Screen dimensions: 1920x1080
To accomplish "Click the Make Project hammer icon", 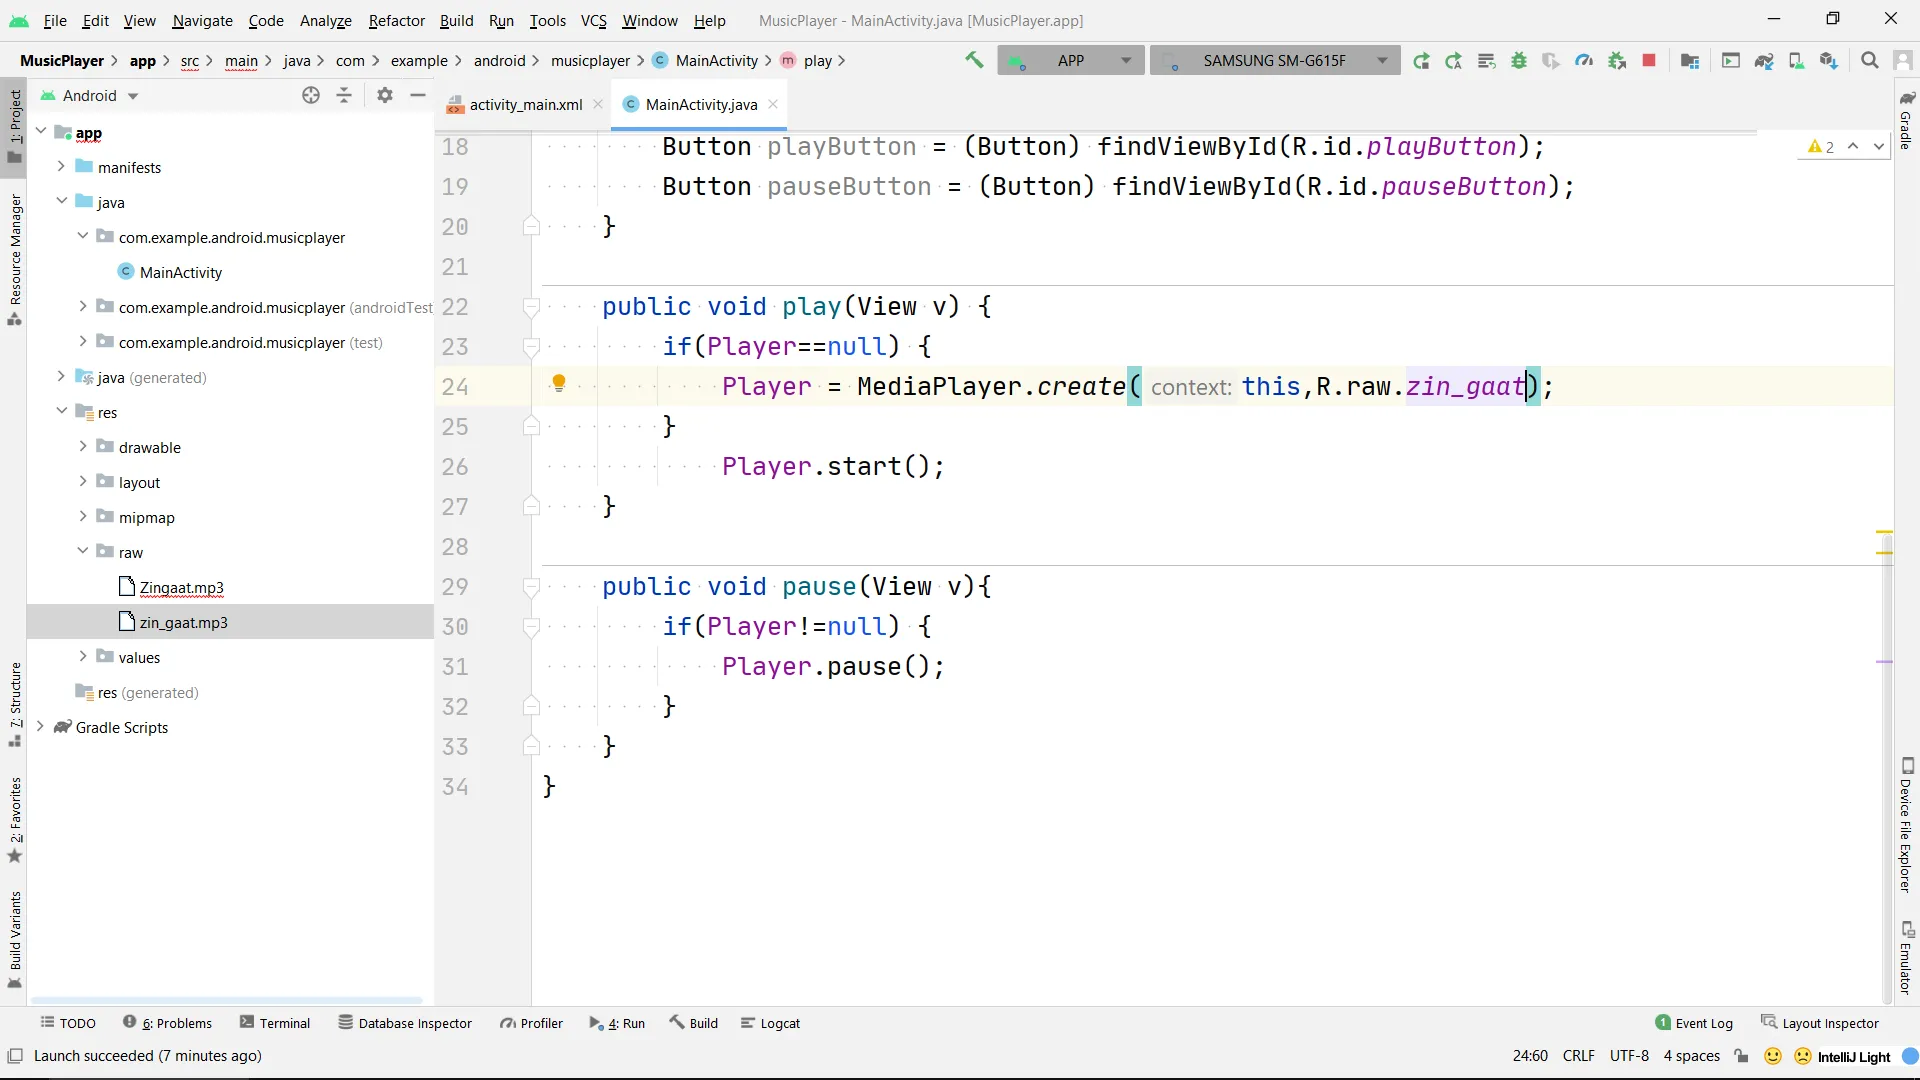I will (973, 60).
